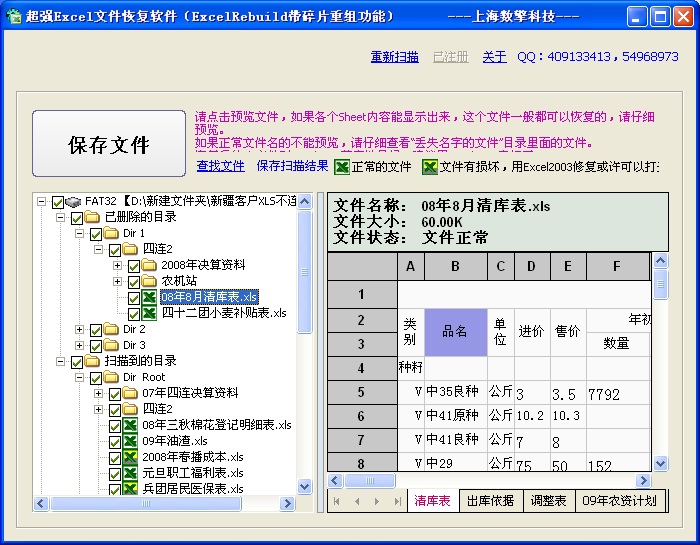This screenshot has height=545, width=700.
Task: Click the Excel icon of 四十二团小麦补贴表.xls
Action: [x=149, y=313]
